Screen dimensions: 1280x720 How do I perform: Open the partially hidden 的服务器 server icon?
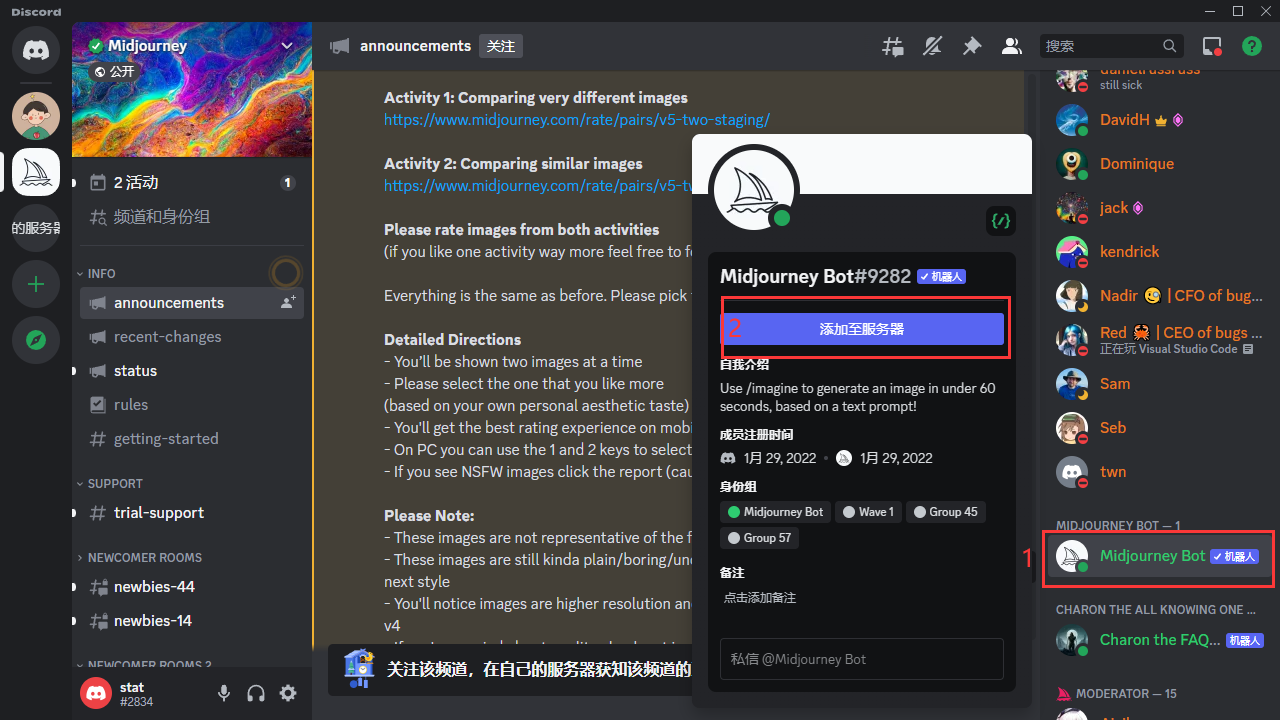(x=36, y=228)
